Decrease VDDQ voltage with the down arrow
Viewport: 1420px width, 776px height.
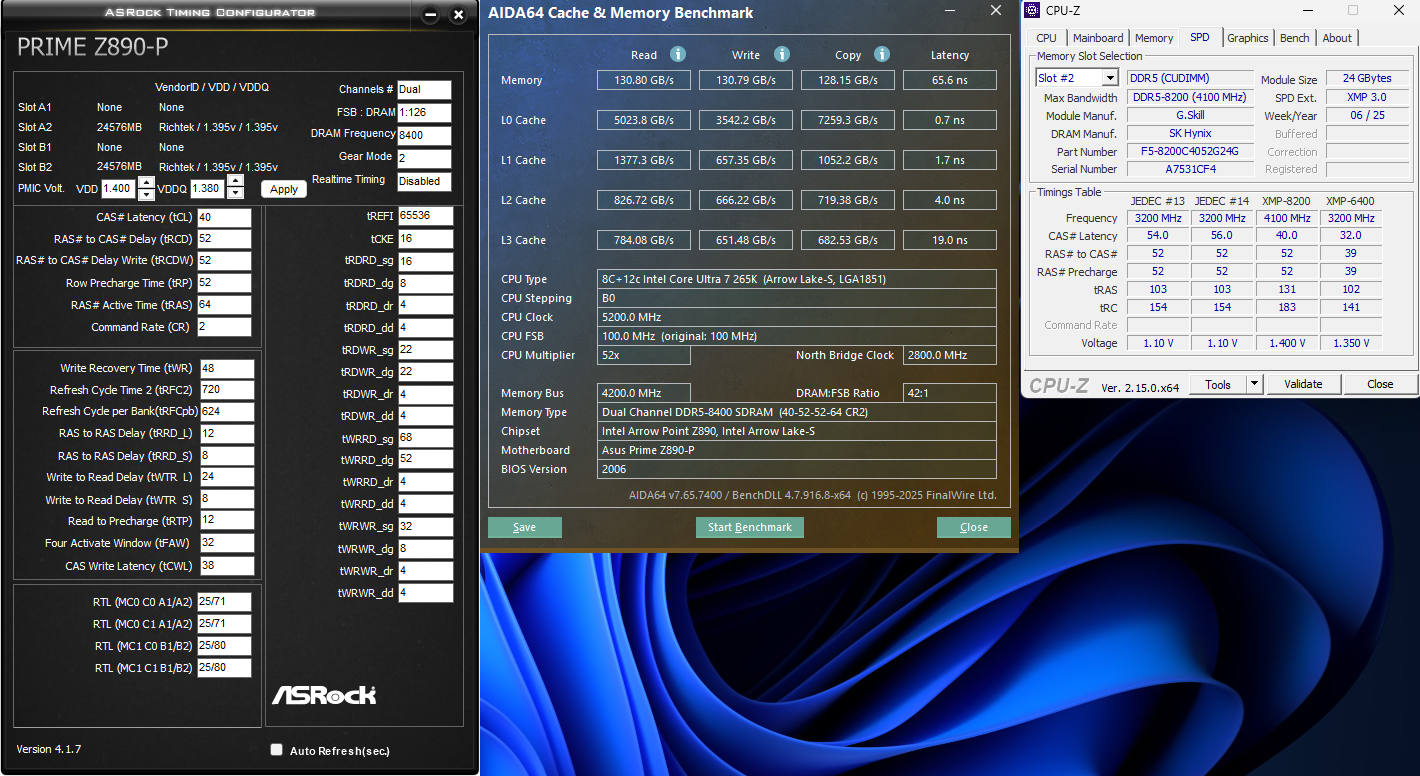coord(235,194)
